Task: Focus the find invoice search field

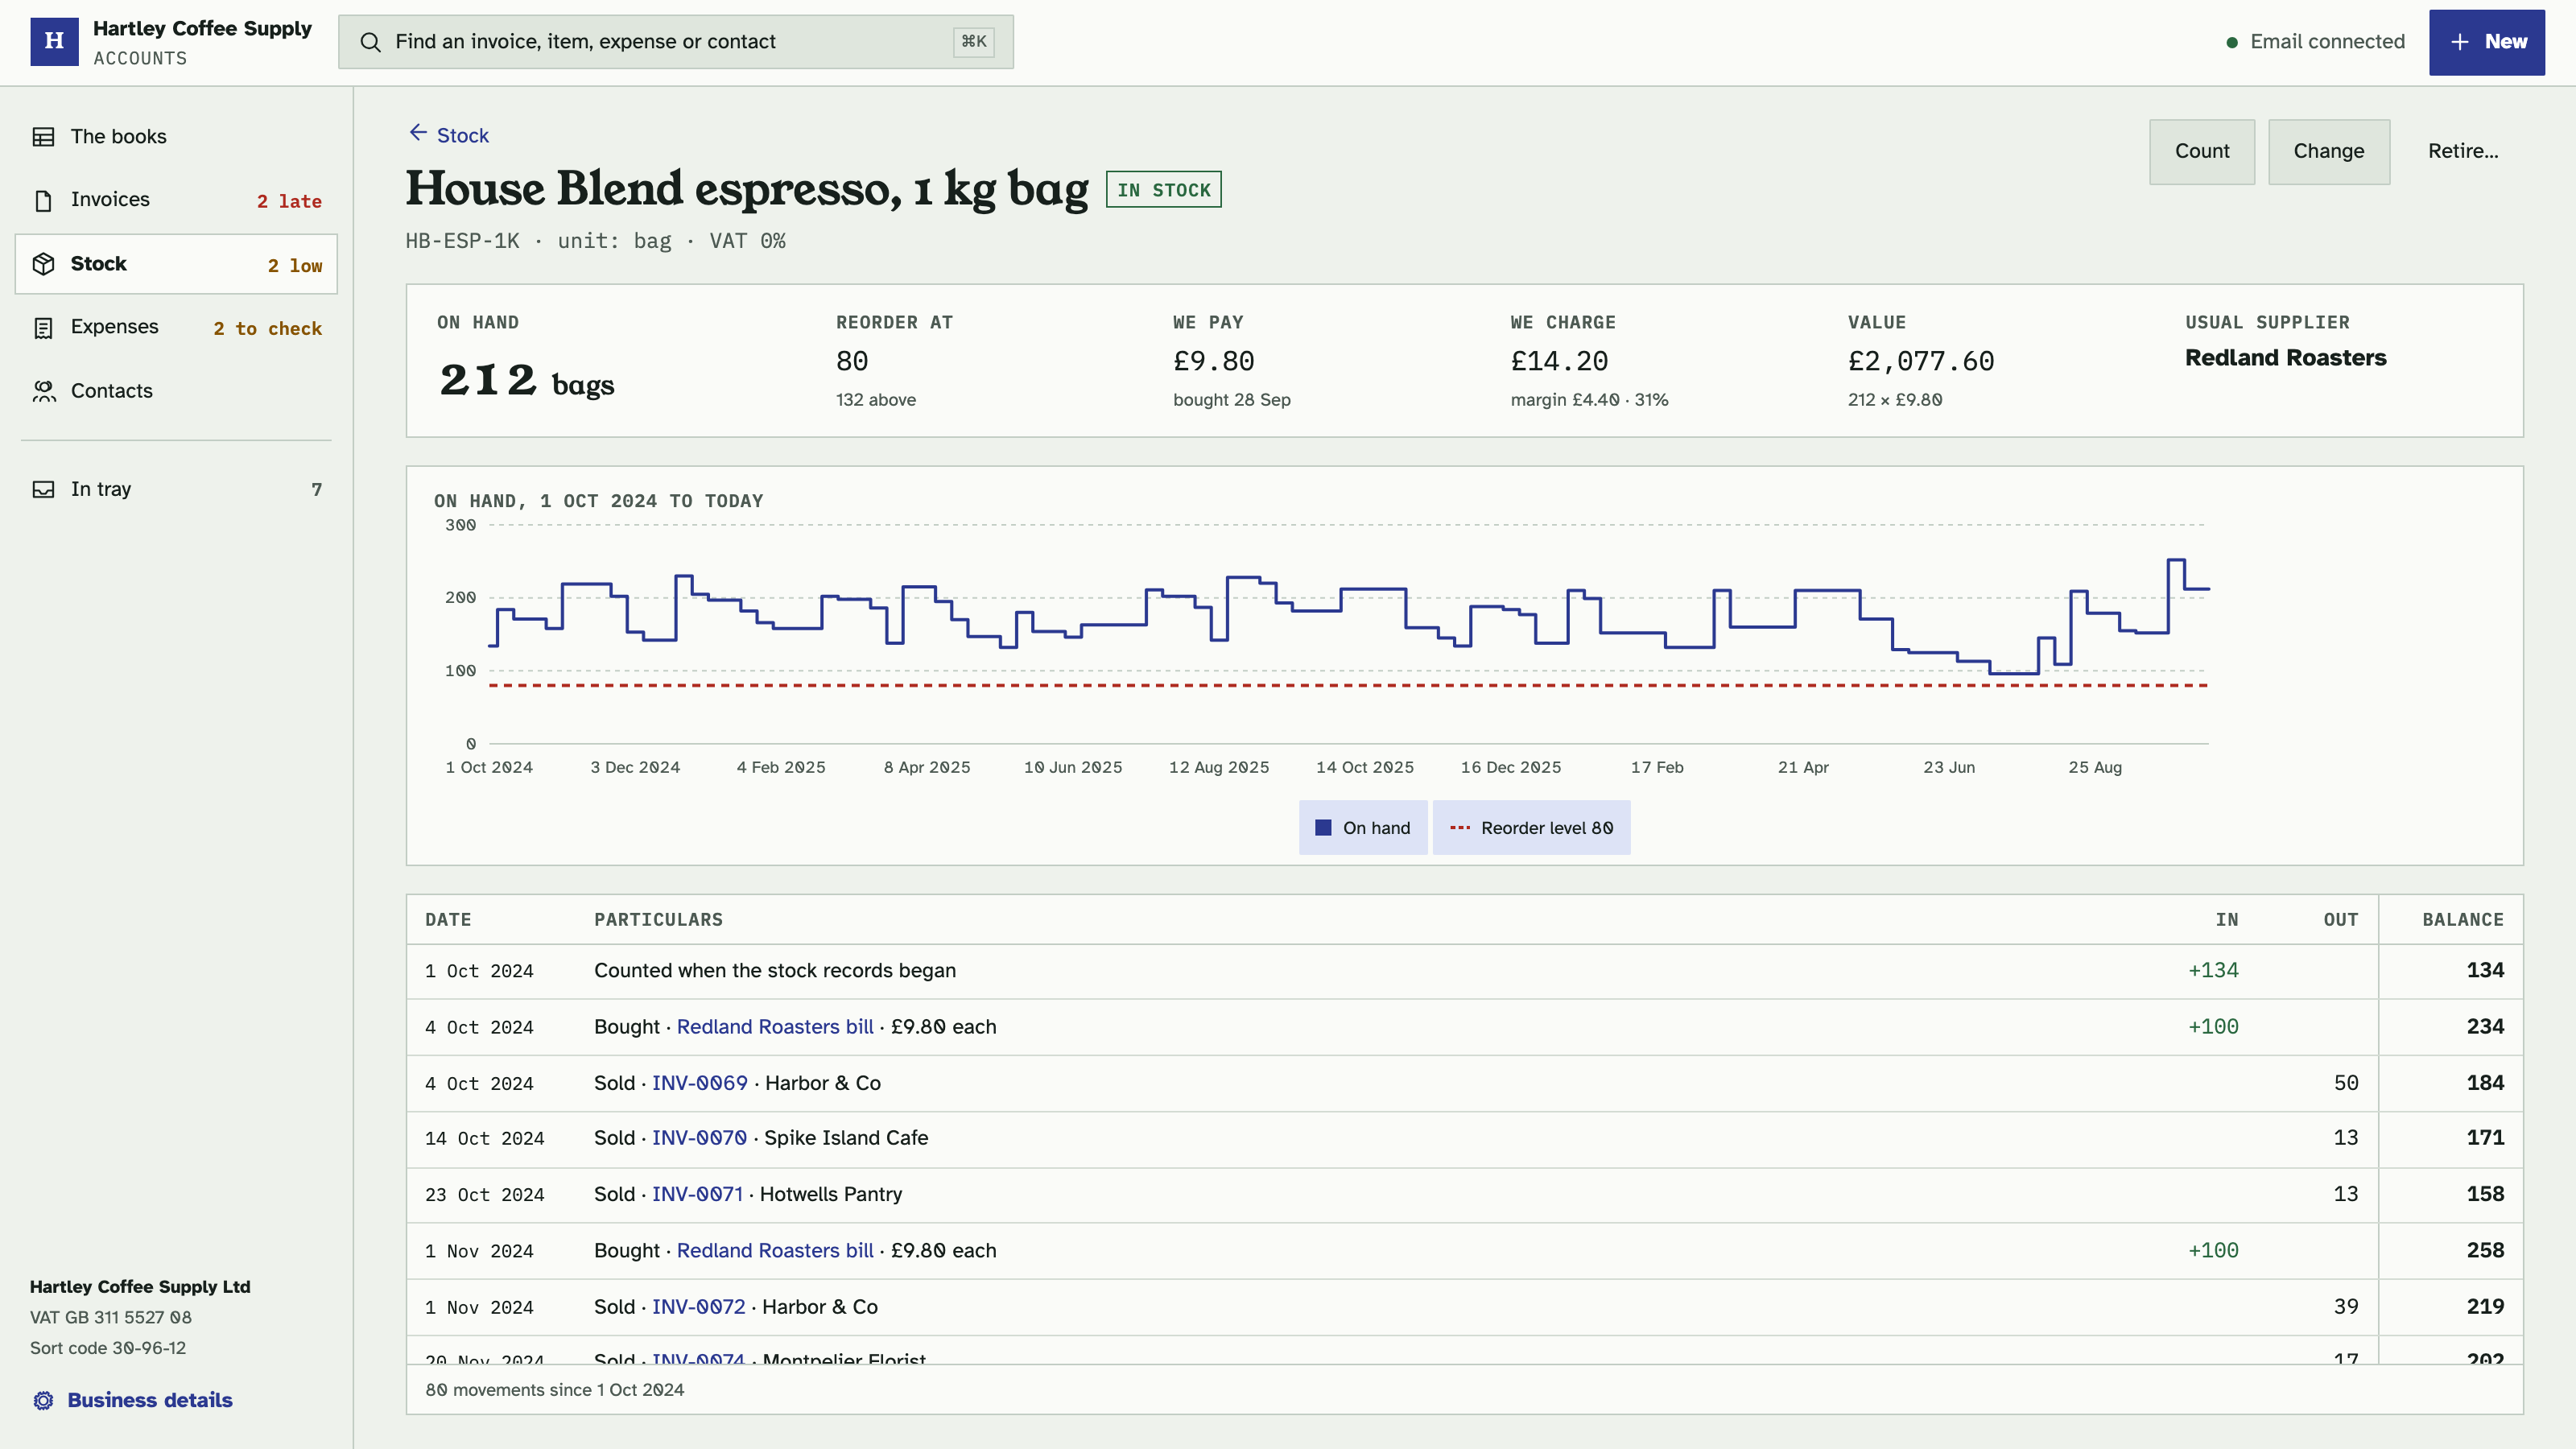Action: coord(675,42)
